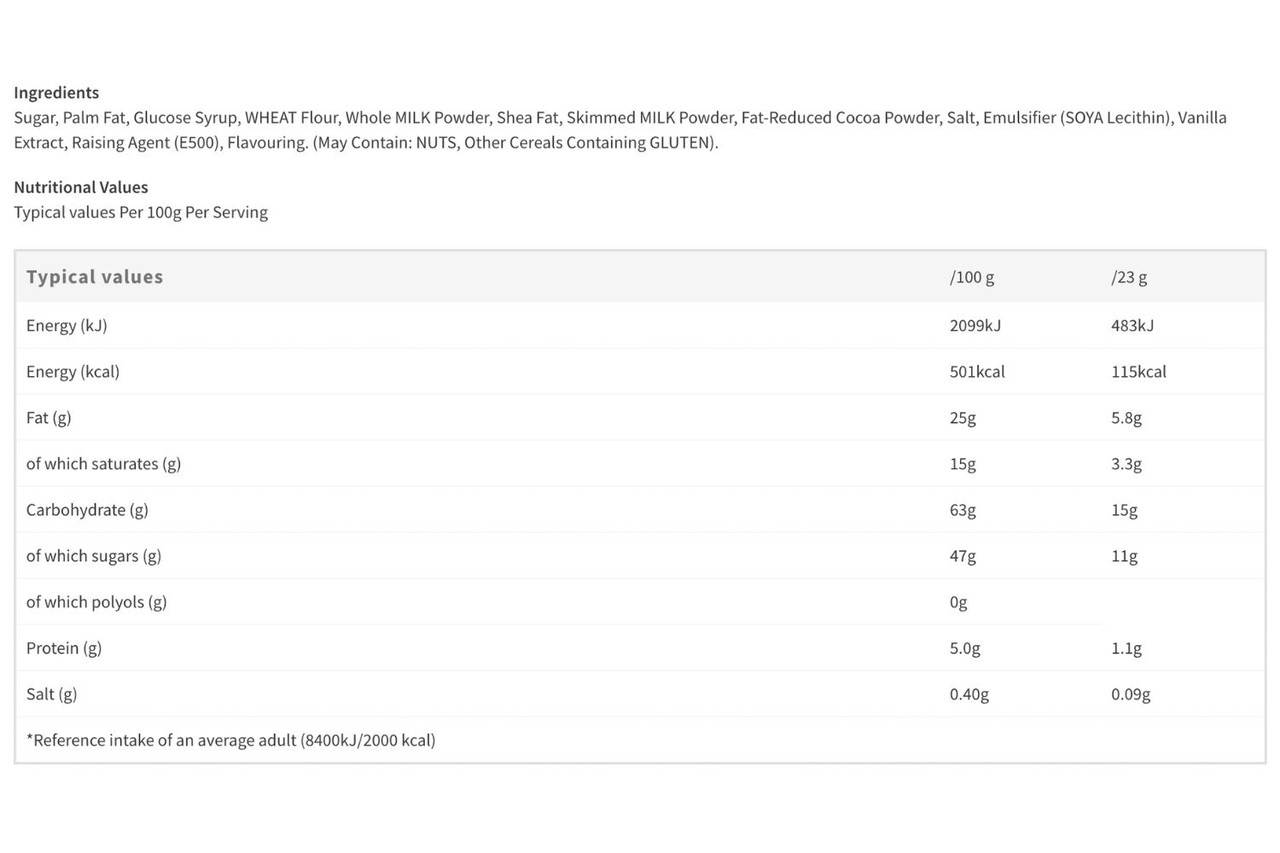The height and width of the screenshot is (853, 1280).
Task: Click the 'Typical values Per 100g Per Serving' text
Action: click(x=141, y=212)
